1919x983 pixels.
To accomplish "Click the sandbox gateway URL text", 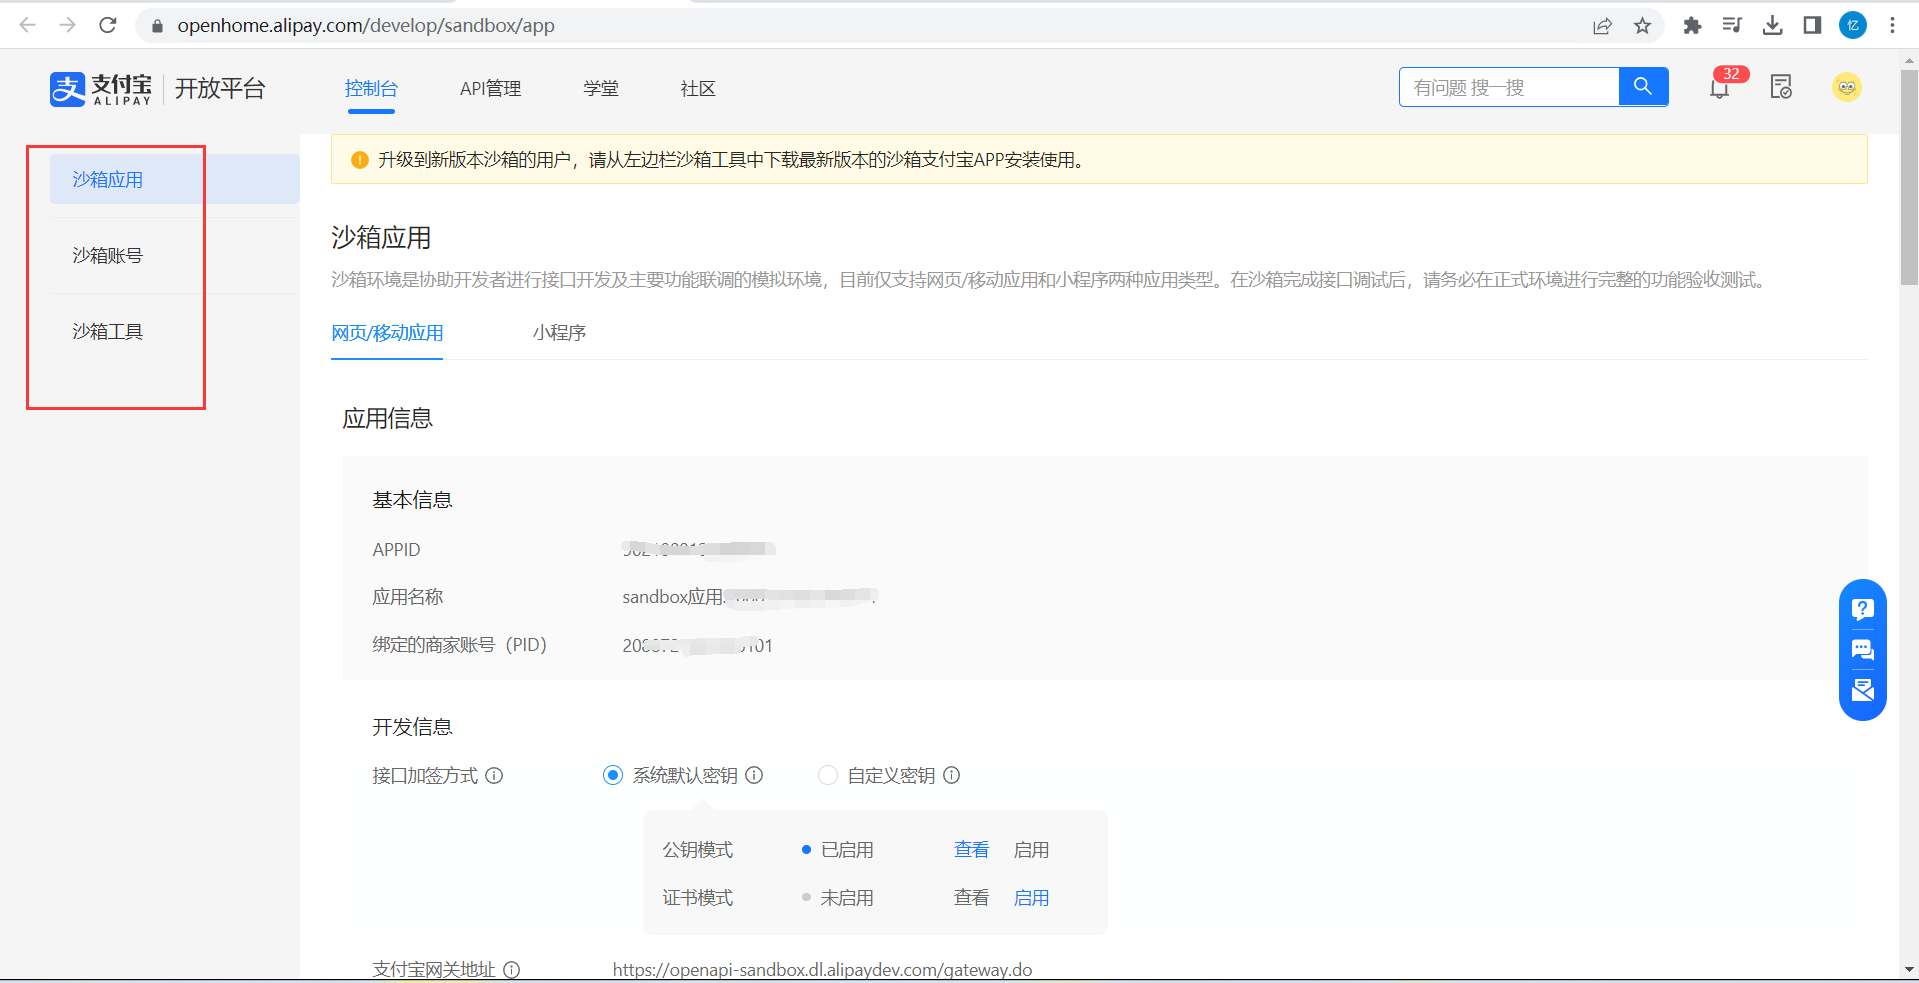I will pyautogui.click(x=822, y=969).
